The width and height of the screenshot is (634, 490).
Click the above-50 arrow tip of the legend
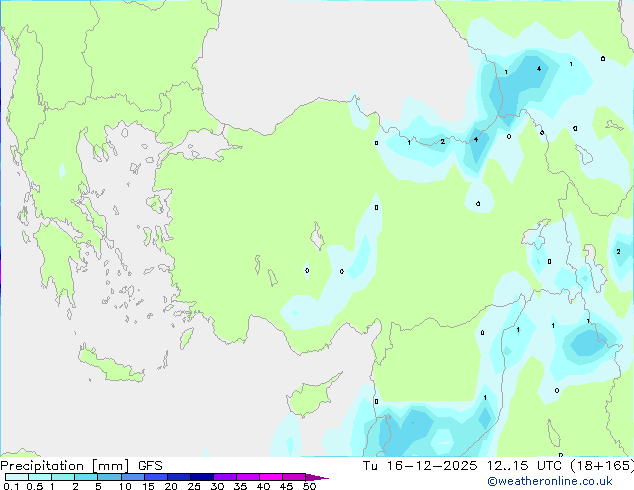[317, 477]
